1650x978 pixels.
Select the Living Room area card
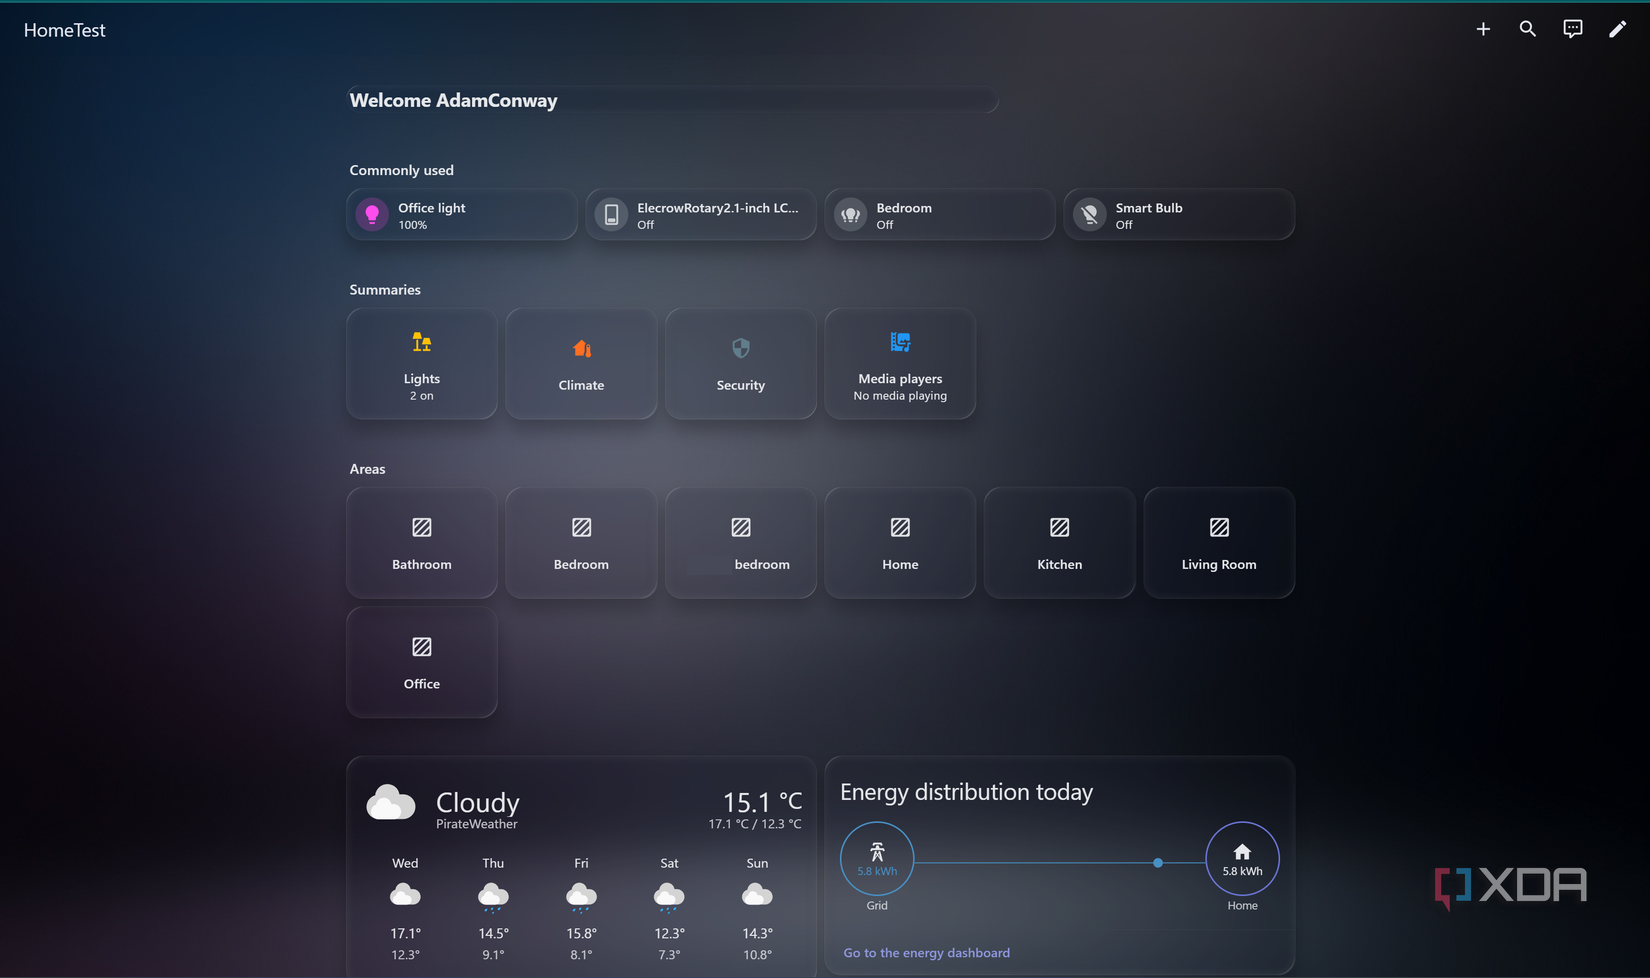pos(1218,542)
